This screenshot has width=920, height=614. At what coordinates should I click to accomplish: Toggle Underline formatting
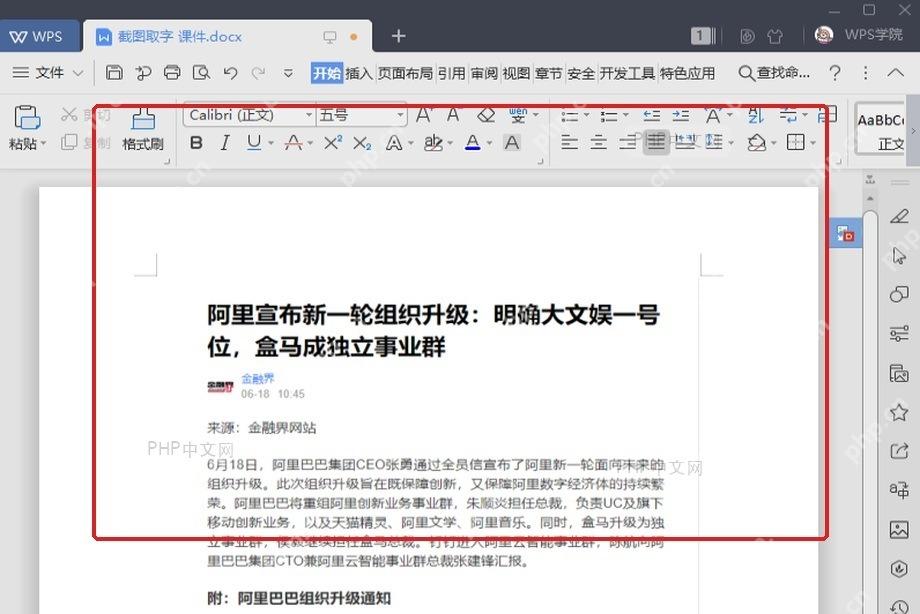pos(254,143)
